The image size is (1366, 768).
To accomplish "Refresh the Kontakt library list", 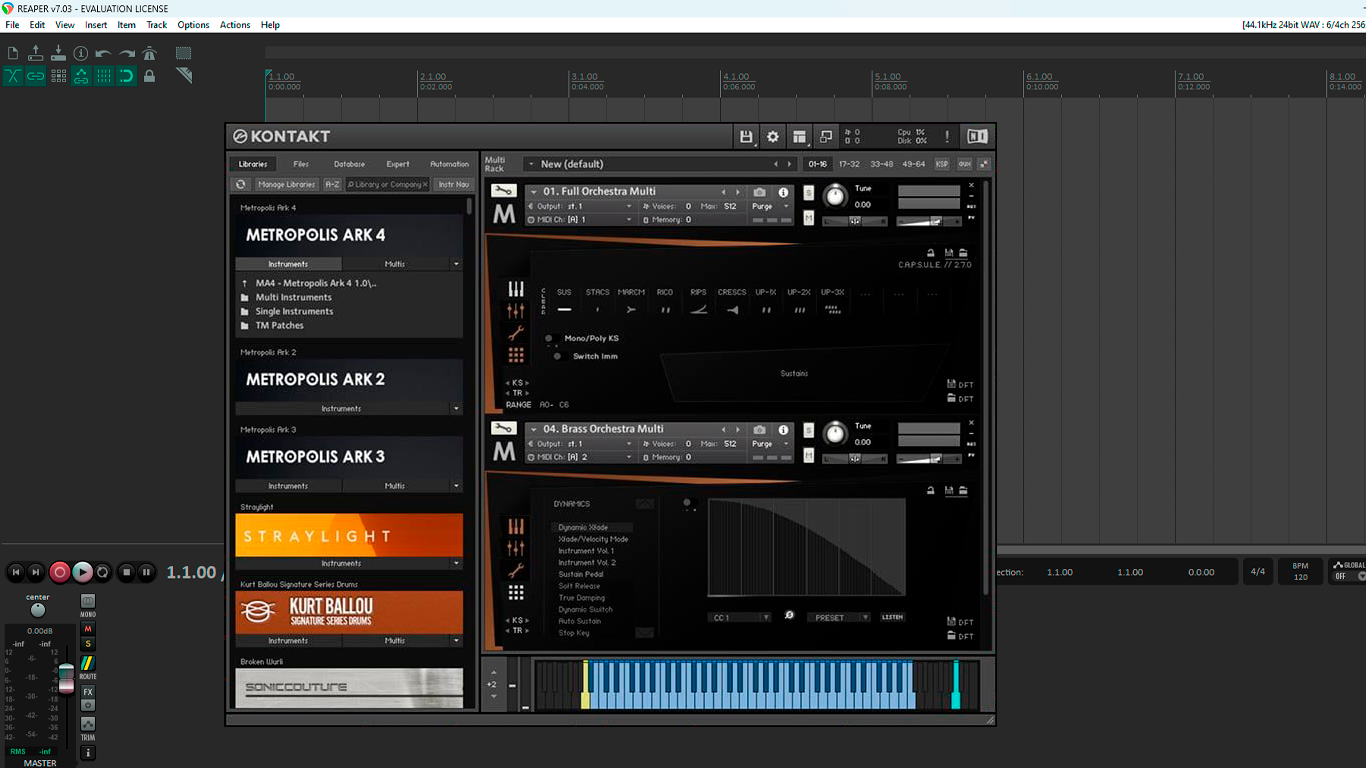I will (x=241, y=184).
